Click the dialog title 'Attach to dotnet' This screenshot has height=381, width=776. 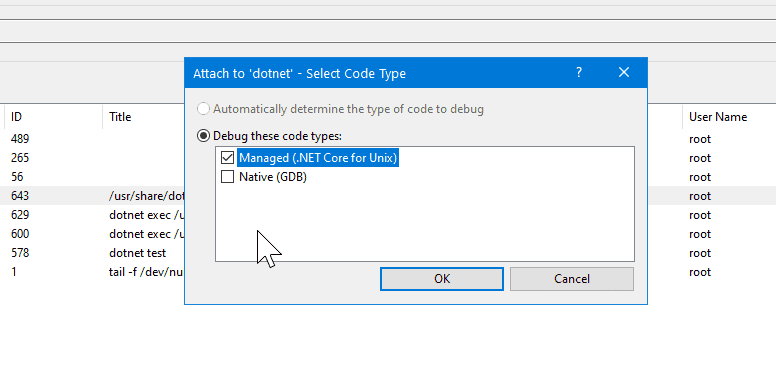(x=299, y=73)
